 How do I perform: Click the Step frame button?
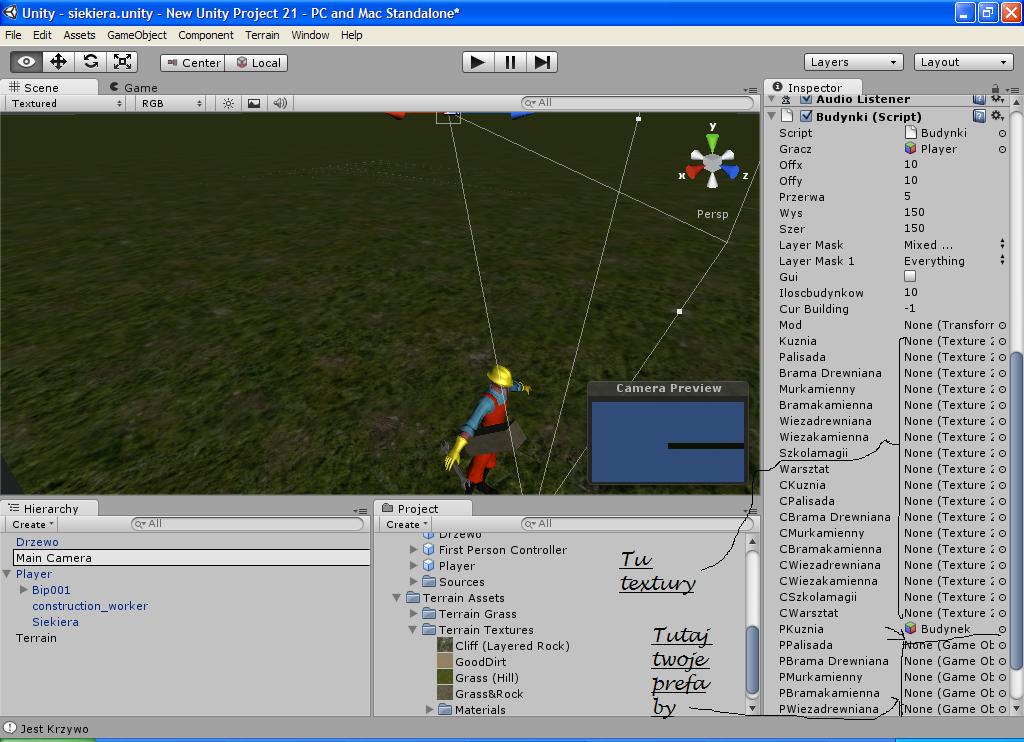click(541, 62)
